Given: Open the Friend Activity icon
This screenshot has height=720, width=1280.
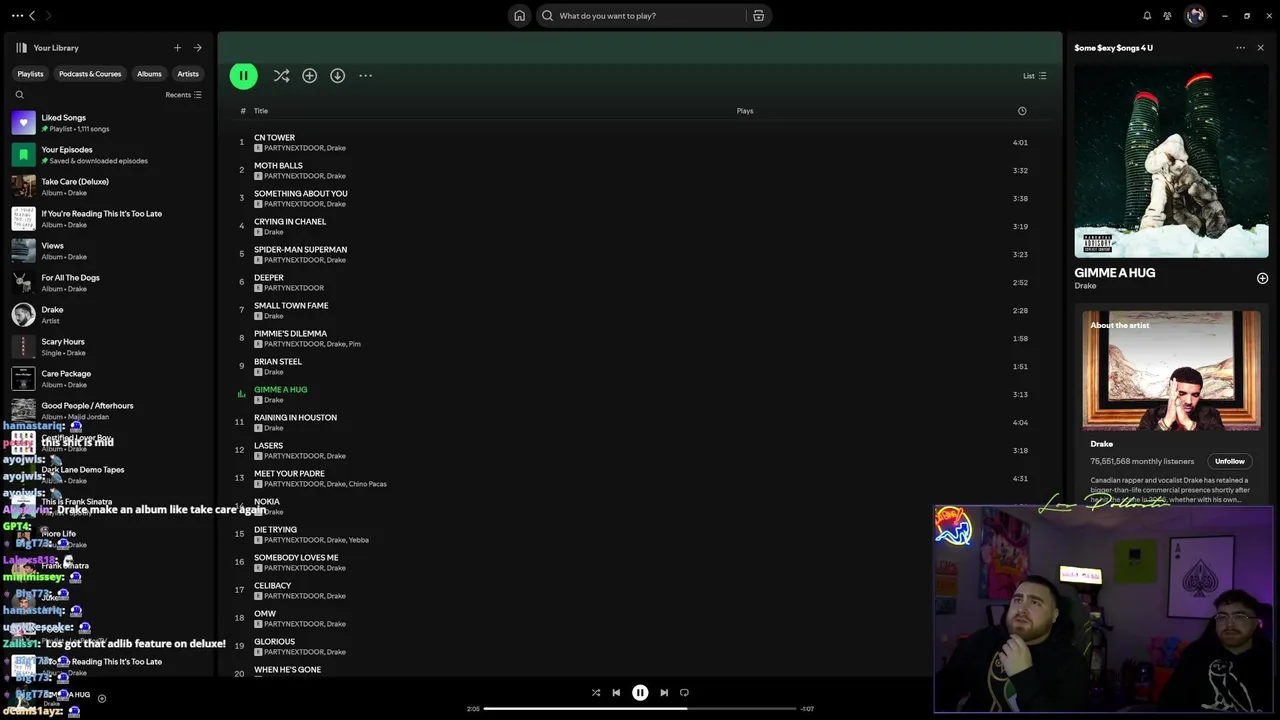Looking at the screenshot, I should point(1167,15).
